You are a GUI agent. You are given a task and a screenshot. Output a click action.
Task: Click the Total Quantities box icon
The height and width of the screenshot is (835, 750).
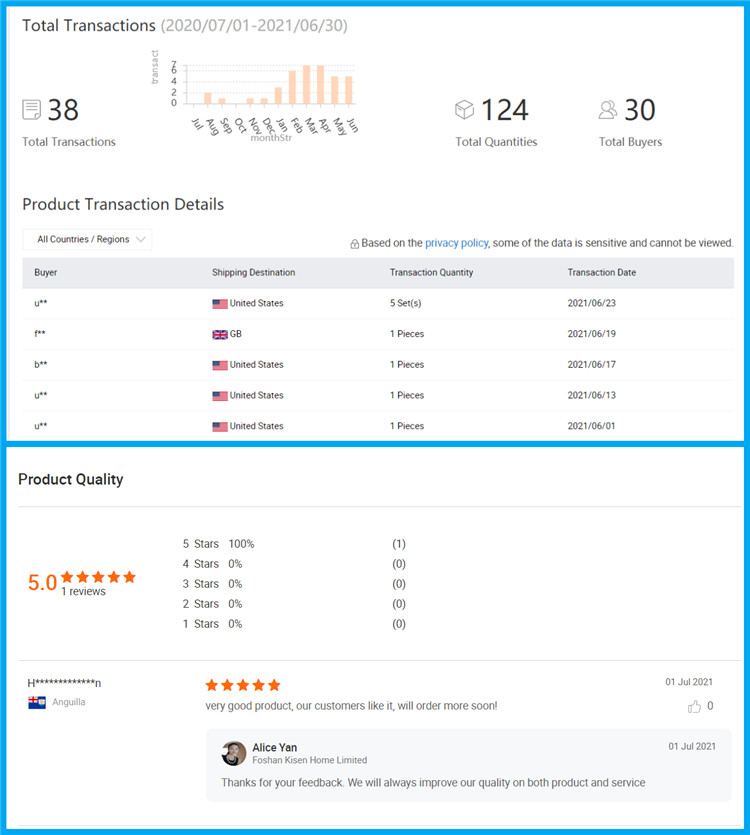464,109
